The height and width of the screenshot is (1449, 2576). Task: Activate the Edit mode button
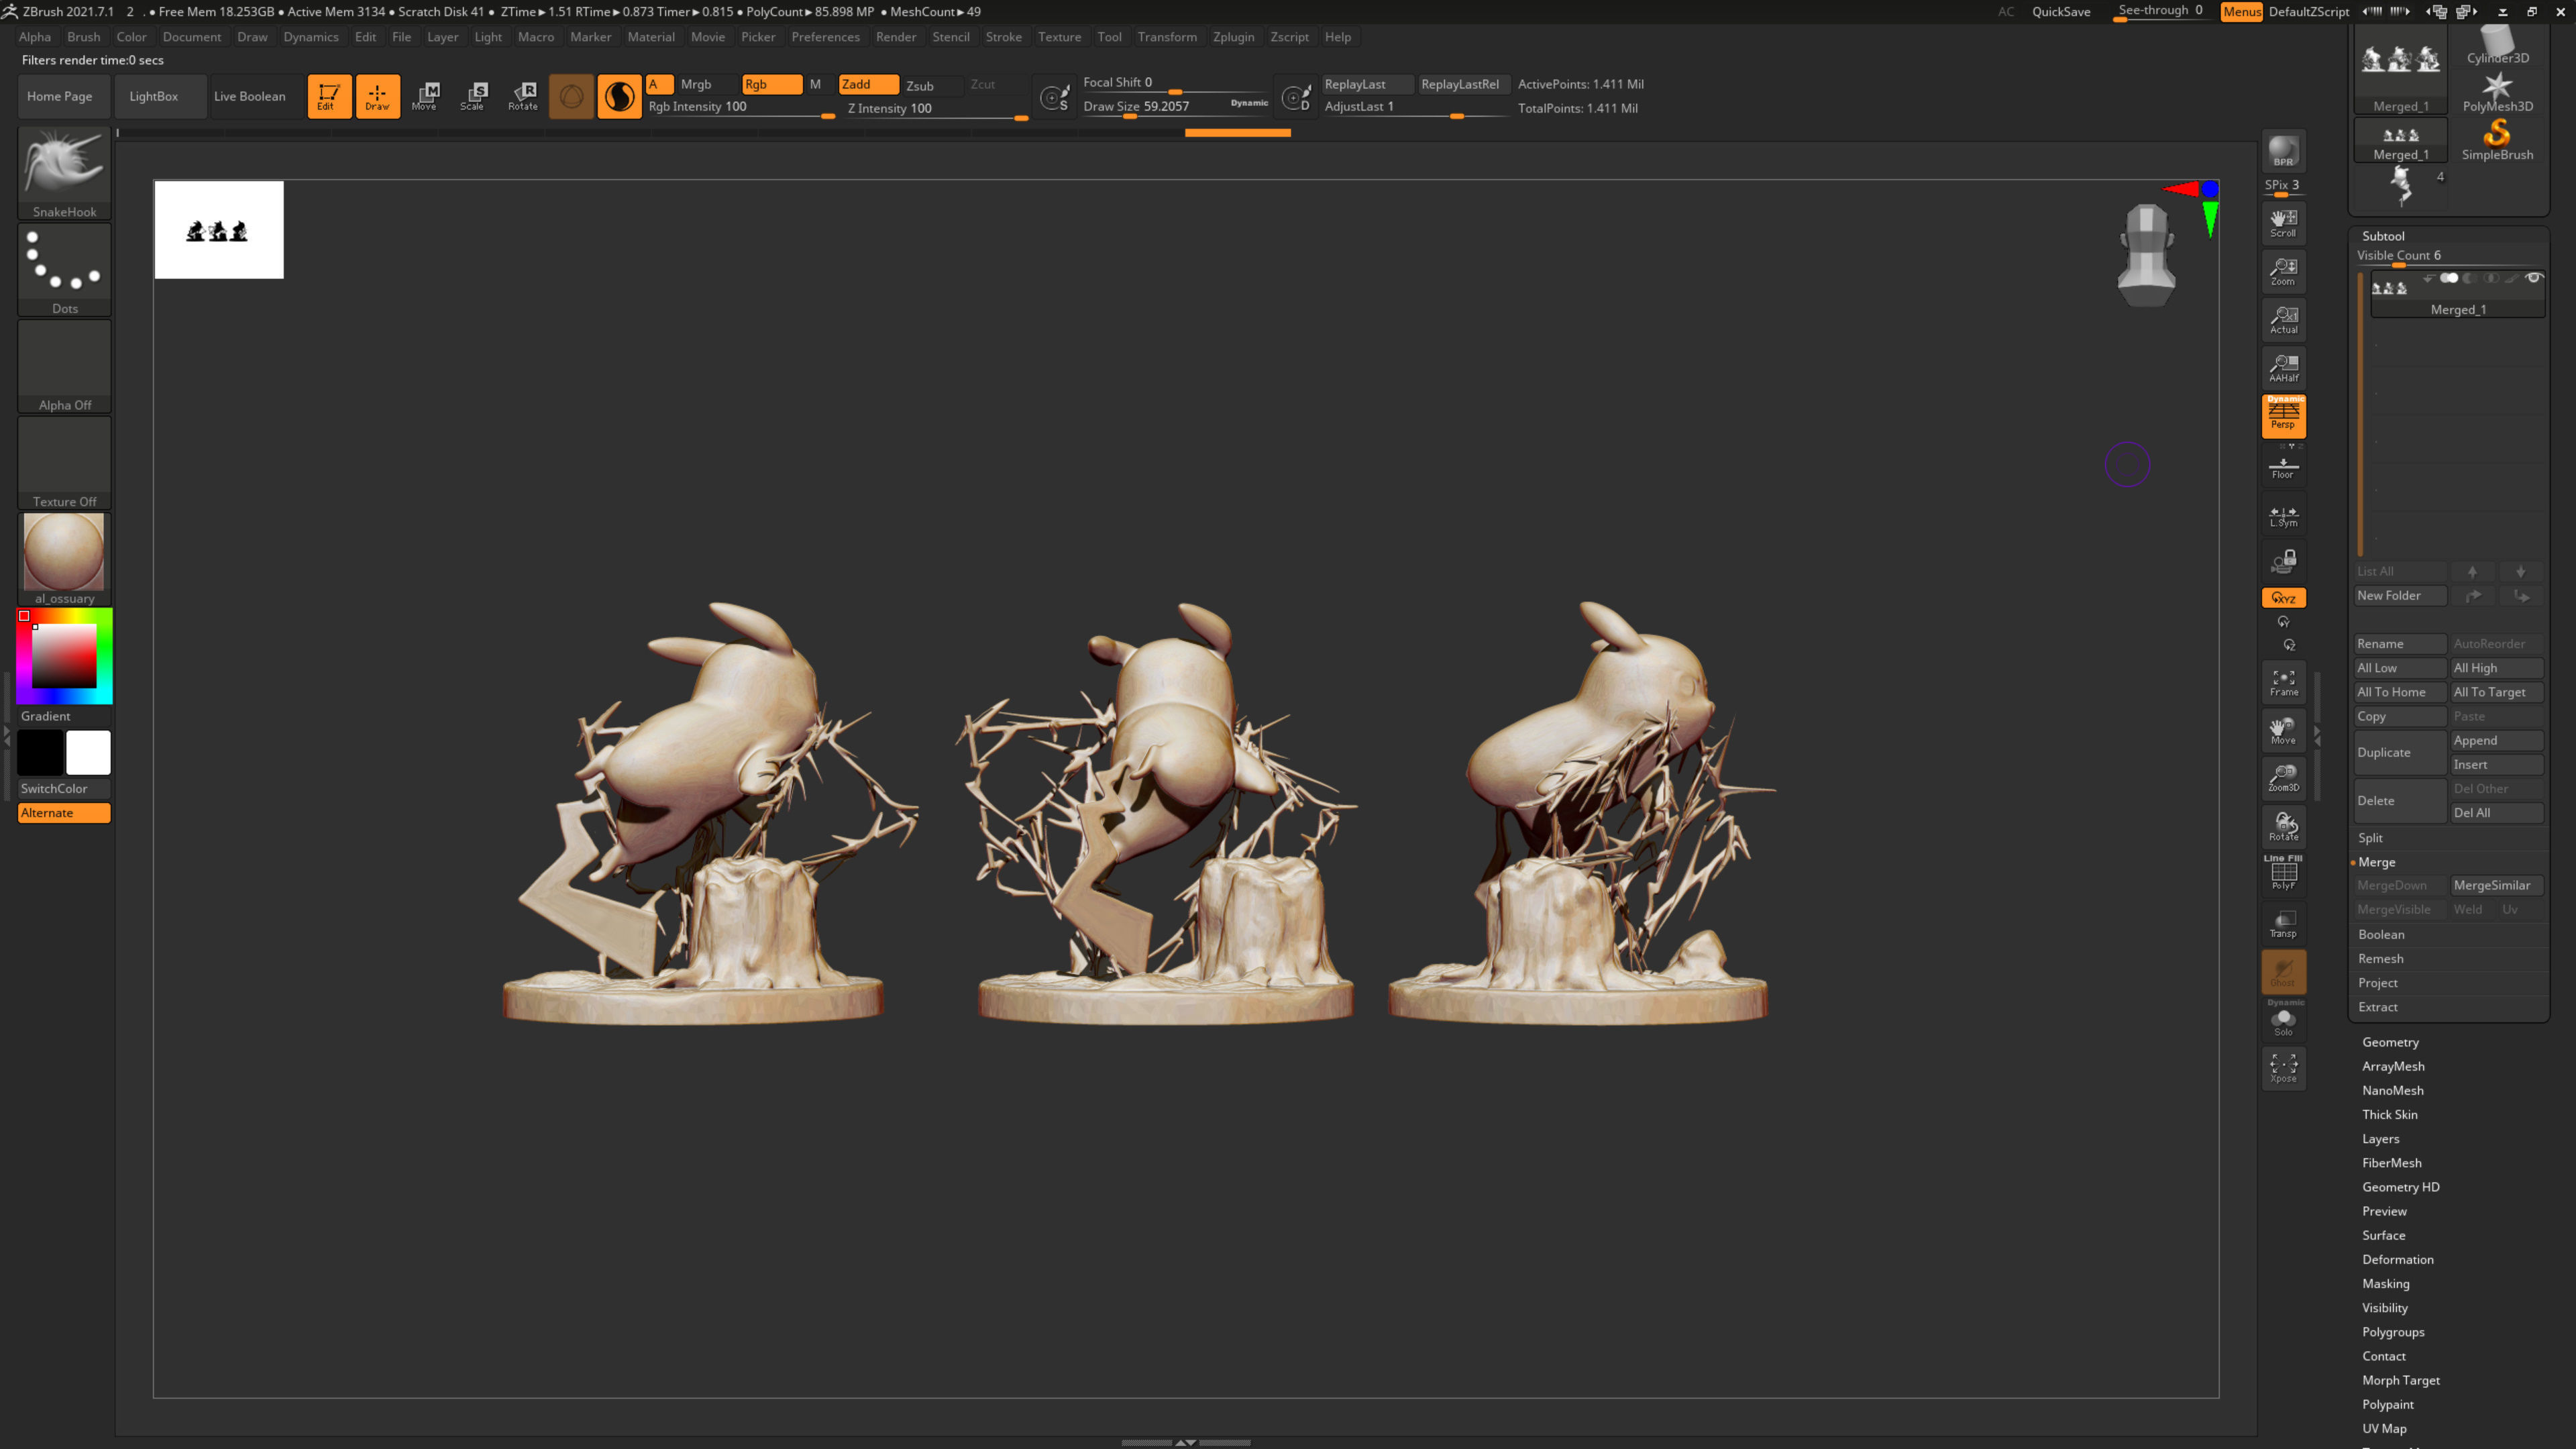pos(329,96)
